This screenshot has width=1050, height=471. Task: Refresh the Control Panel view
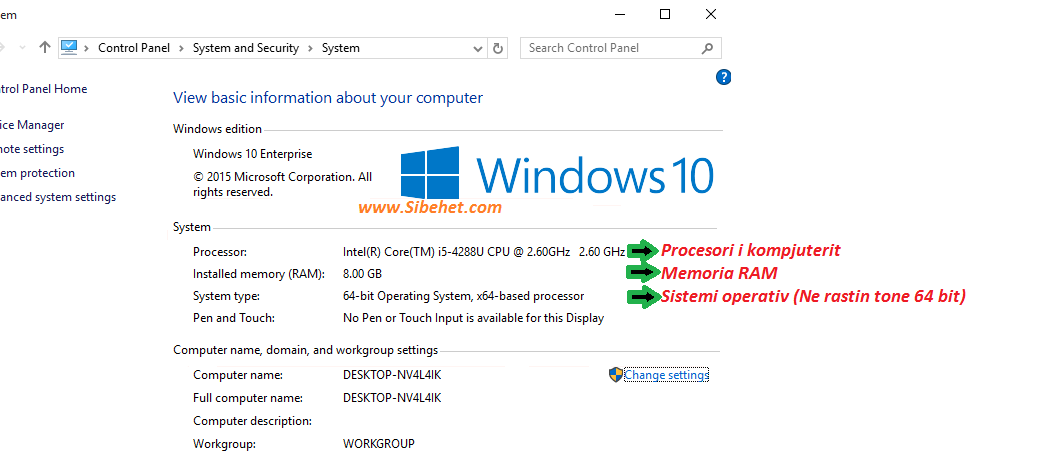[498, 48]
